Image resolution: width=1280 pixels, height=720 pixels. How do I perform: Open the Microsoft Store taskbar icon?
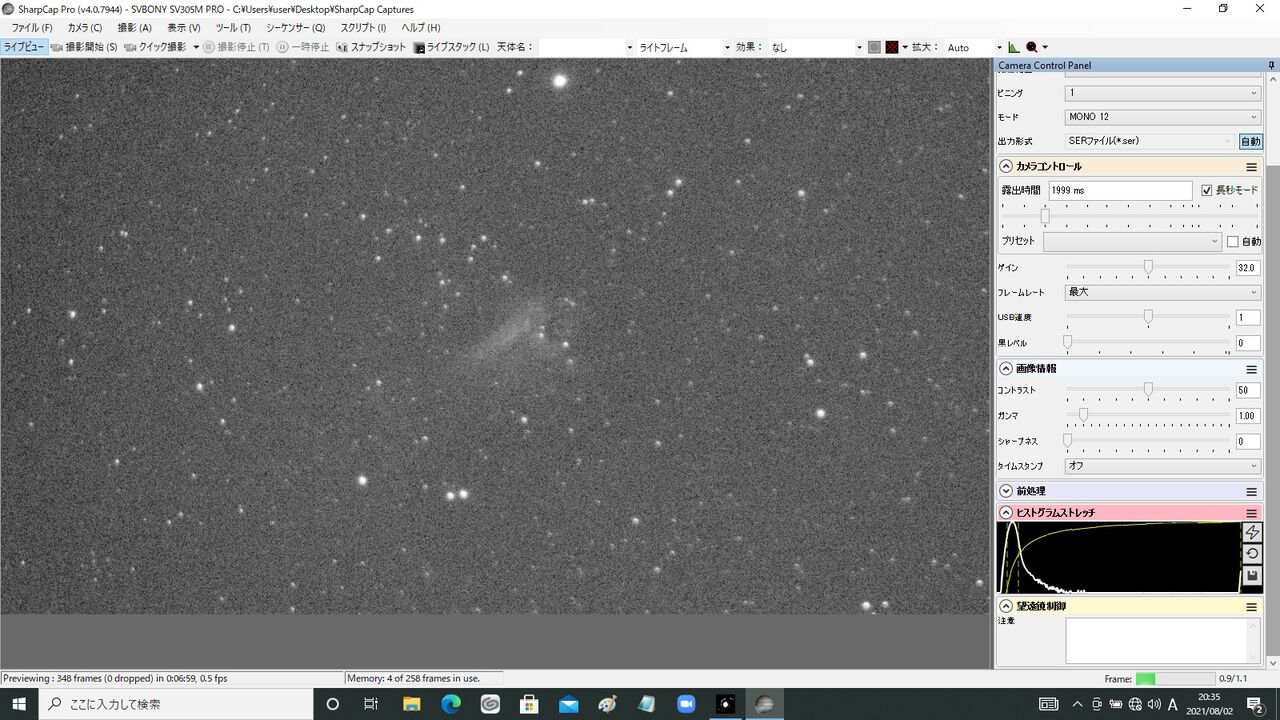click(x=529, y=704)
